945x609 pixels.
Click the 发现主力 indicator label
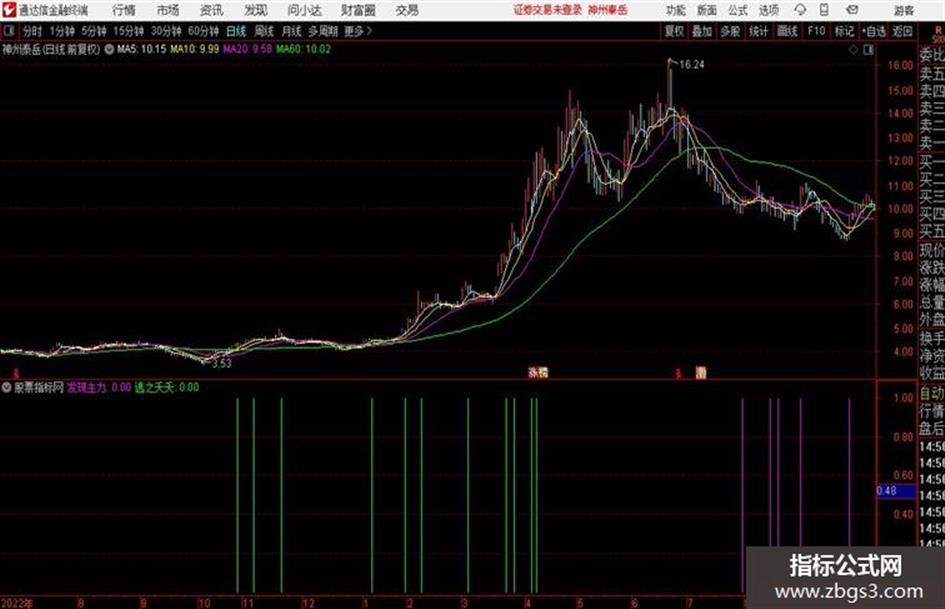pos(98,388)
